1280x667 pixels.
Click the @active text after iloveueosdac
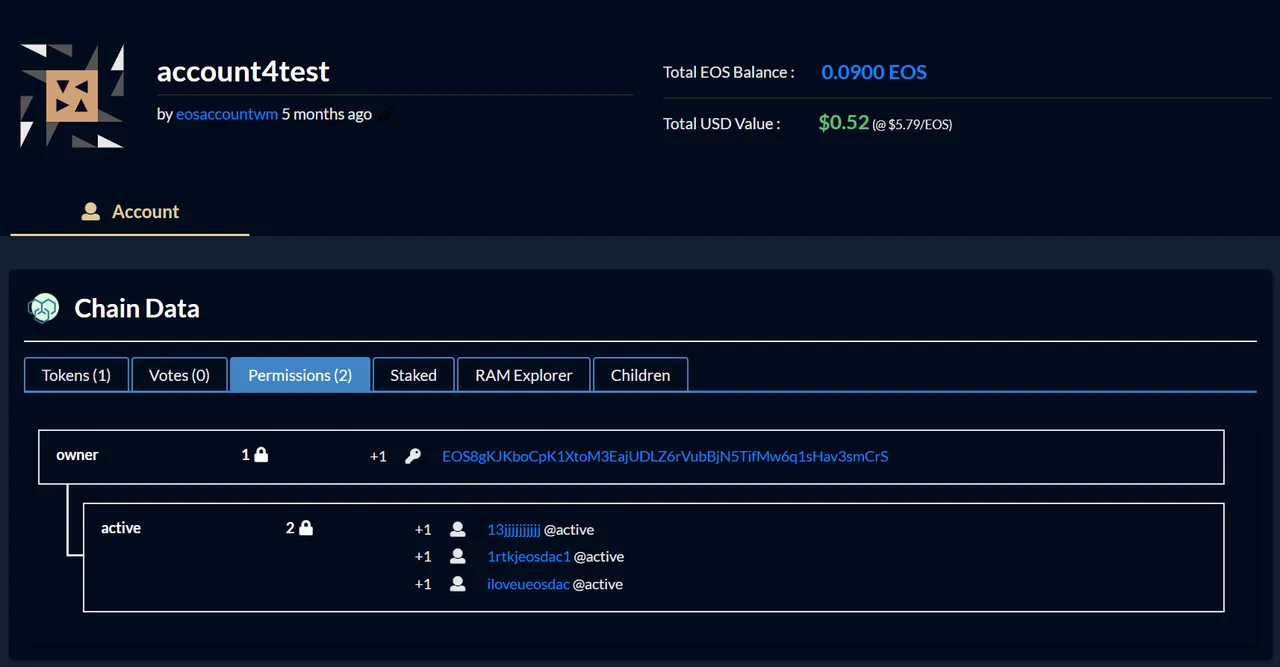tap(598, 584)
